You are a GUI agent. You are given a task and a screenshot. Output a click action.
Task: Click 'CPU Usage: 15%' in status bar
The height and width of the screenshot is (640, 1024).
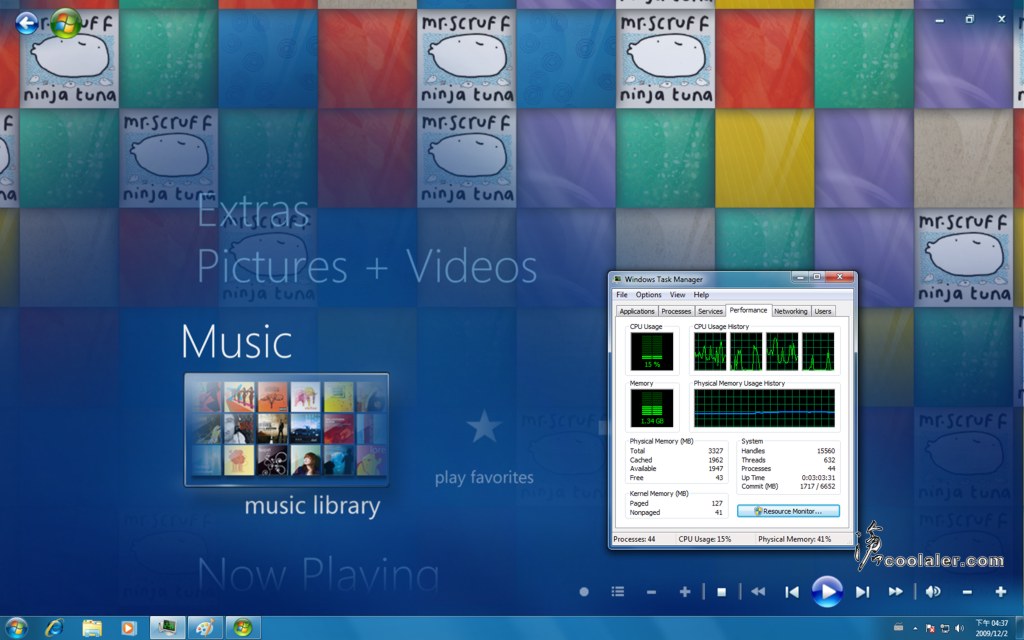coord(705,539)
